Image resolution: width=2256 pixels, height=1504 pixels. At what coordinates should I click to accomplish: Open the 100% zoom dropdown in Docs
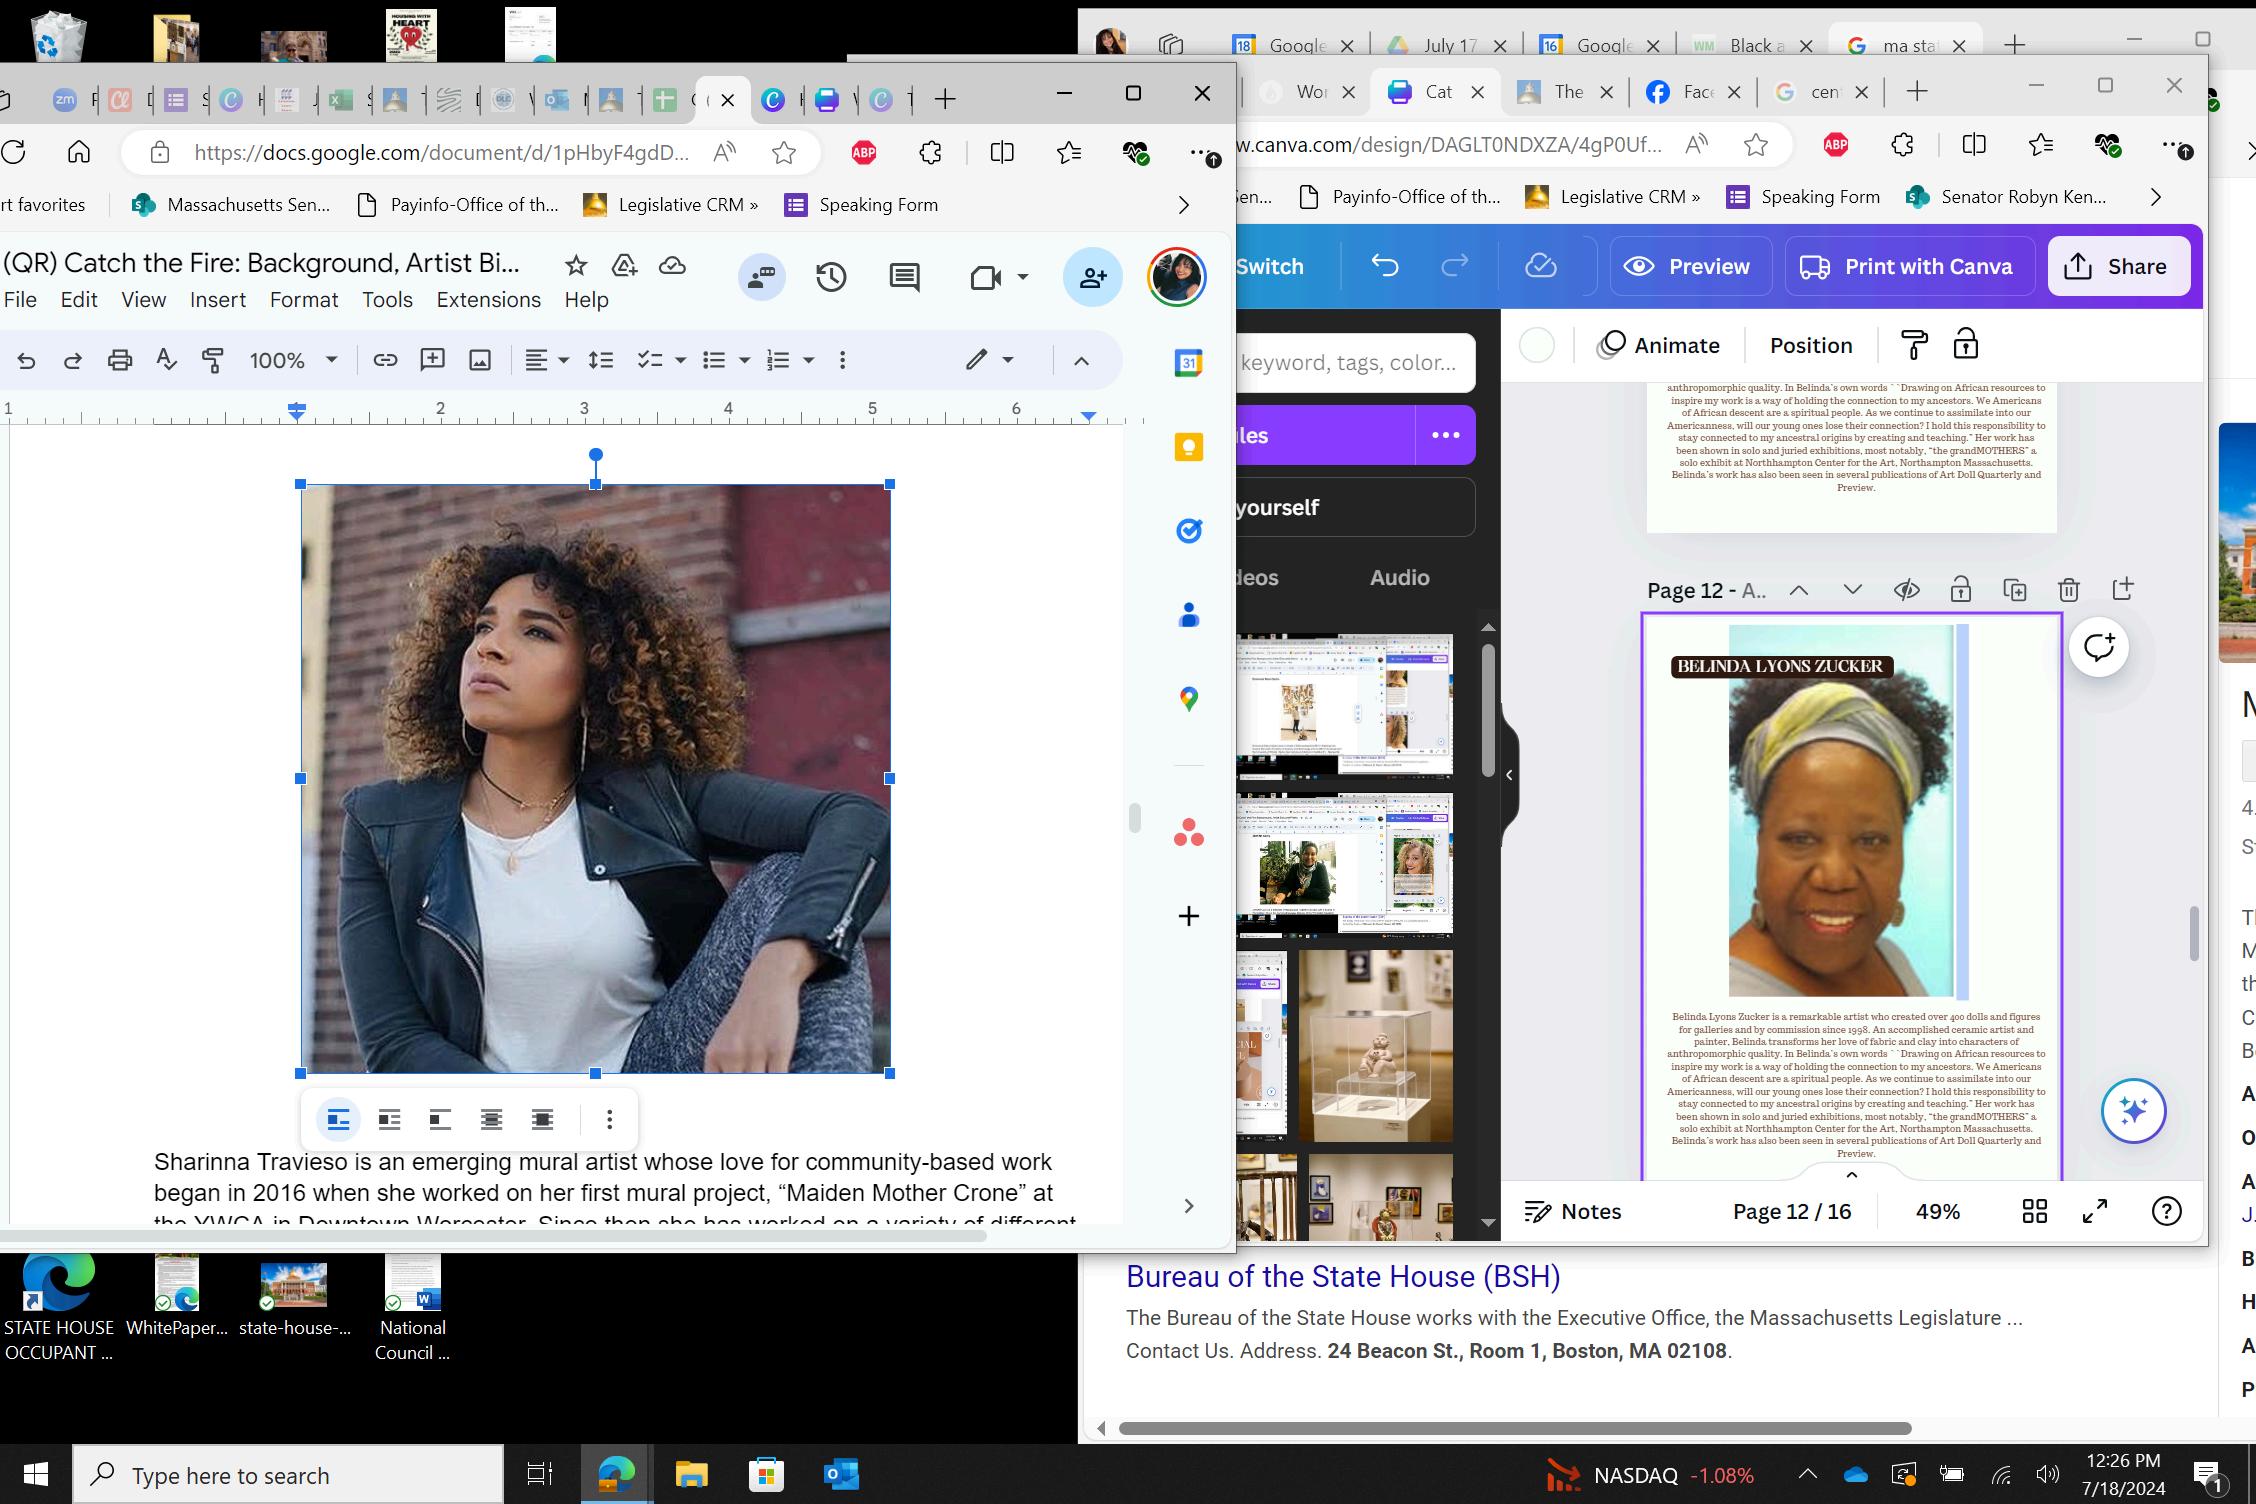(293, 360)
